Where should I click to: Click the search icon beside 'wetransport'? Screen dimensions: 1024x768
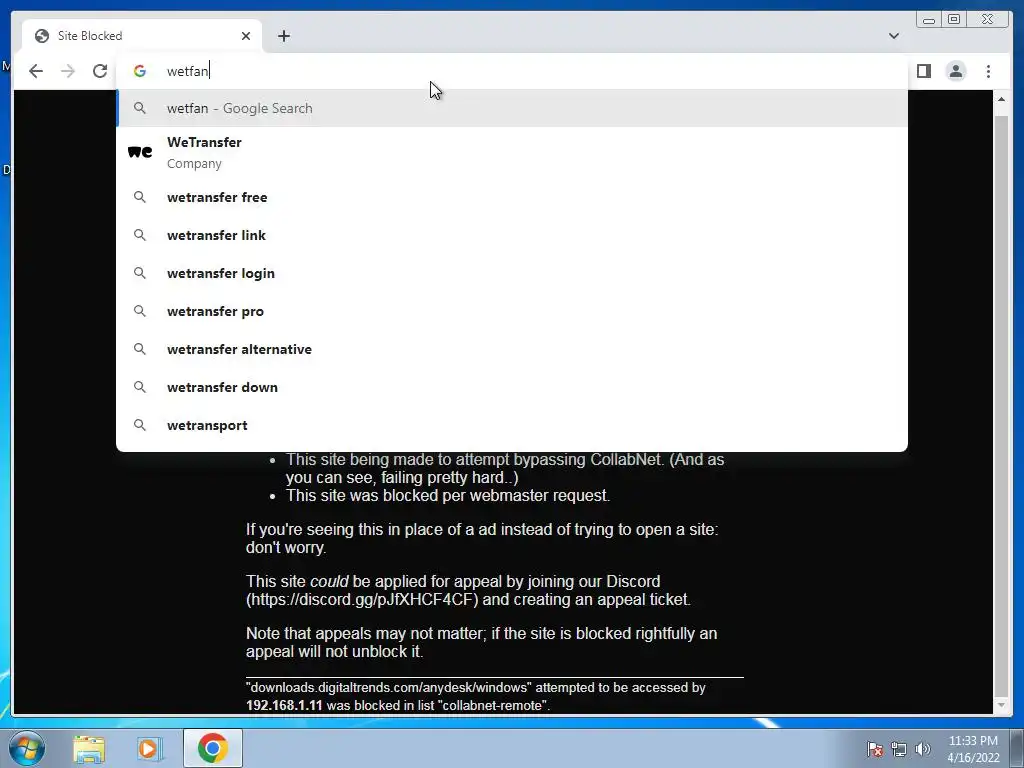[140, 425]
